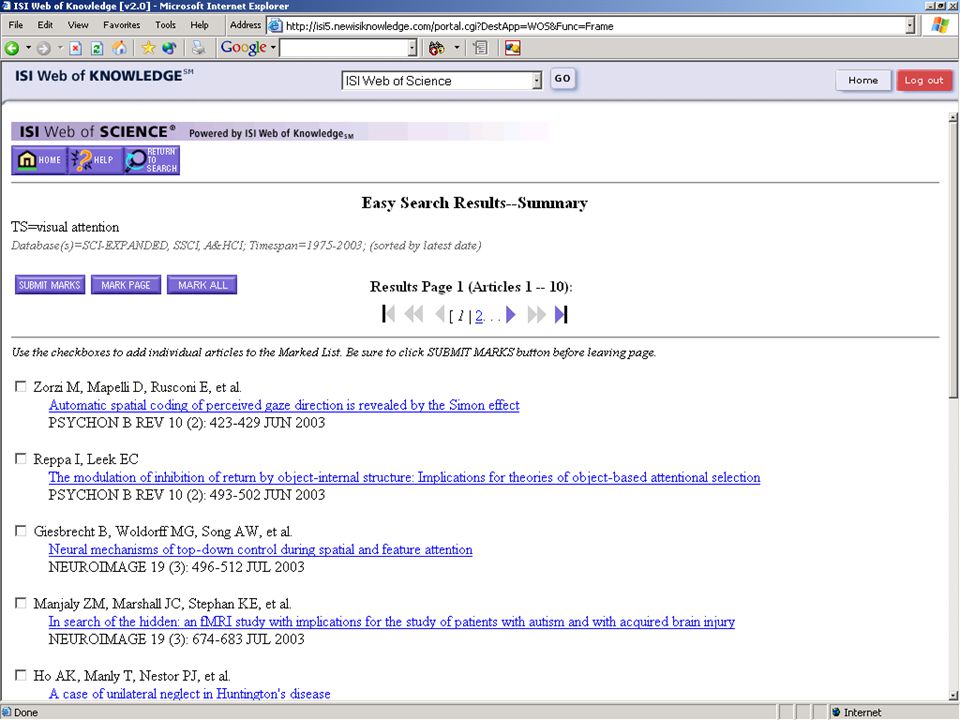This screenshot has height=720, width=960.
Task: Open the Help menu
Action: pos(200,25)
